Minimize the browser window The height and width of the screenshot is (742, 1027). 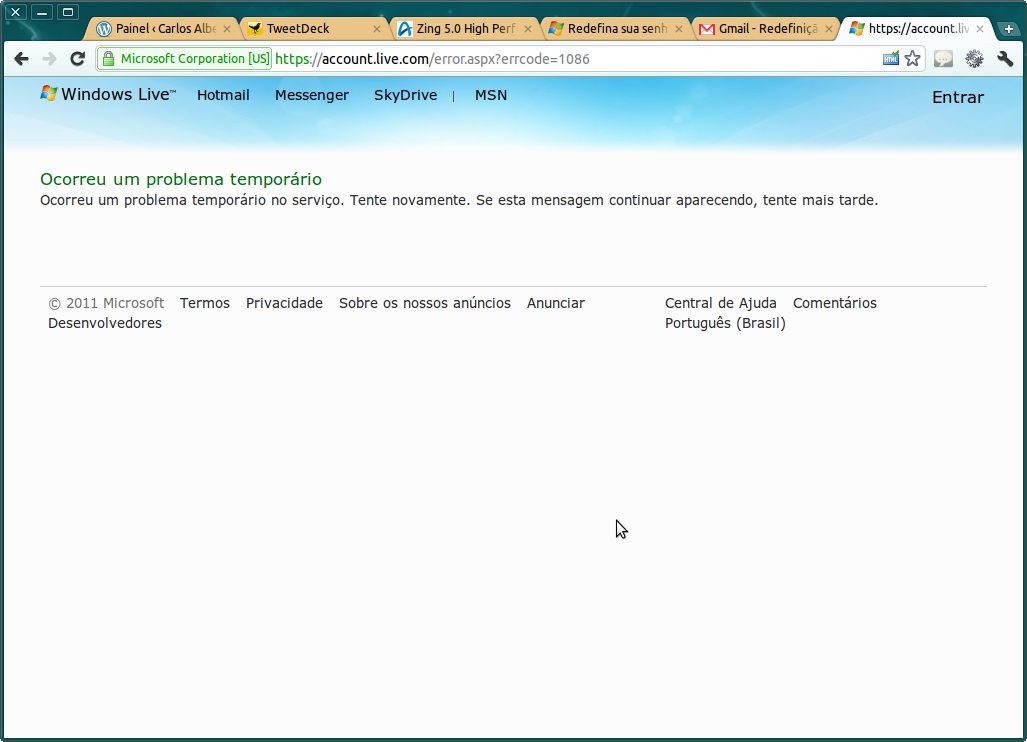point(41,12)
